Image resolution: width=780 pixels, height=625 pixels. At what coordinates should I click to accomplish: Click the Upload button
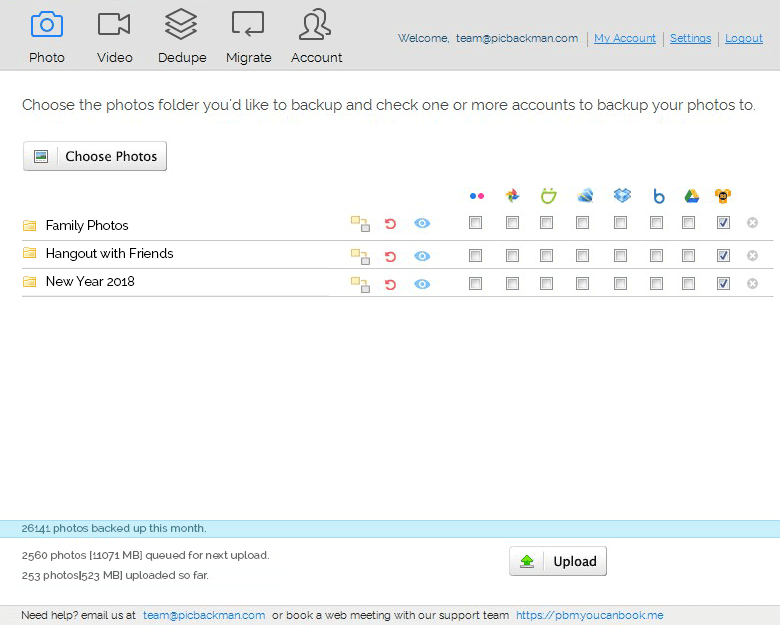tap(558, 561)
